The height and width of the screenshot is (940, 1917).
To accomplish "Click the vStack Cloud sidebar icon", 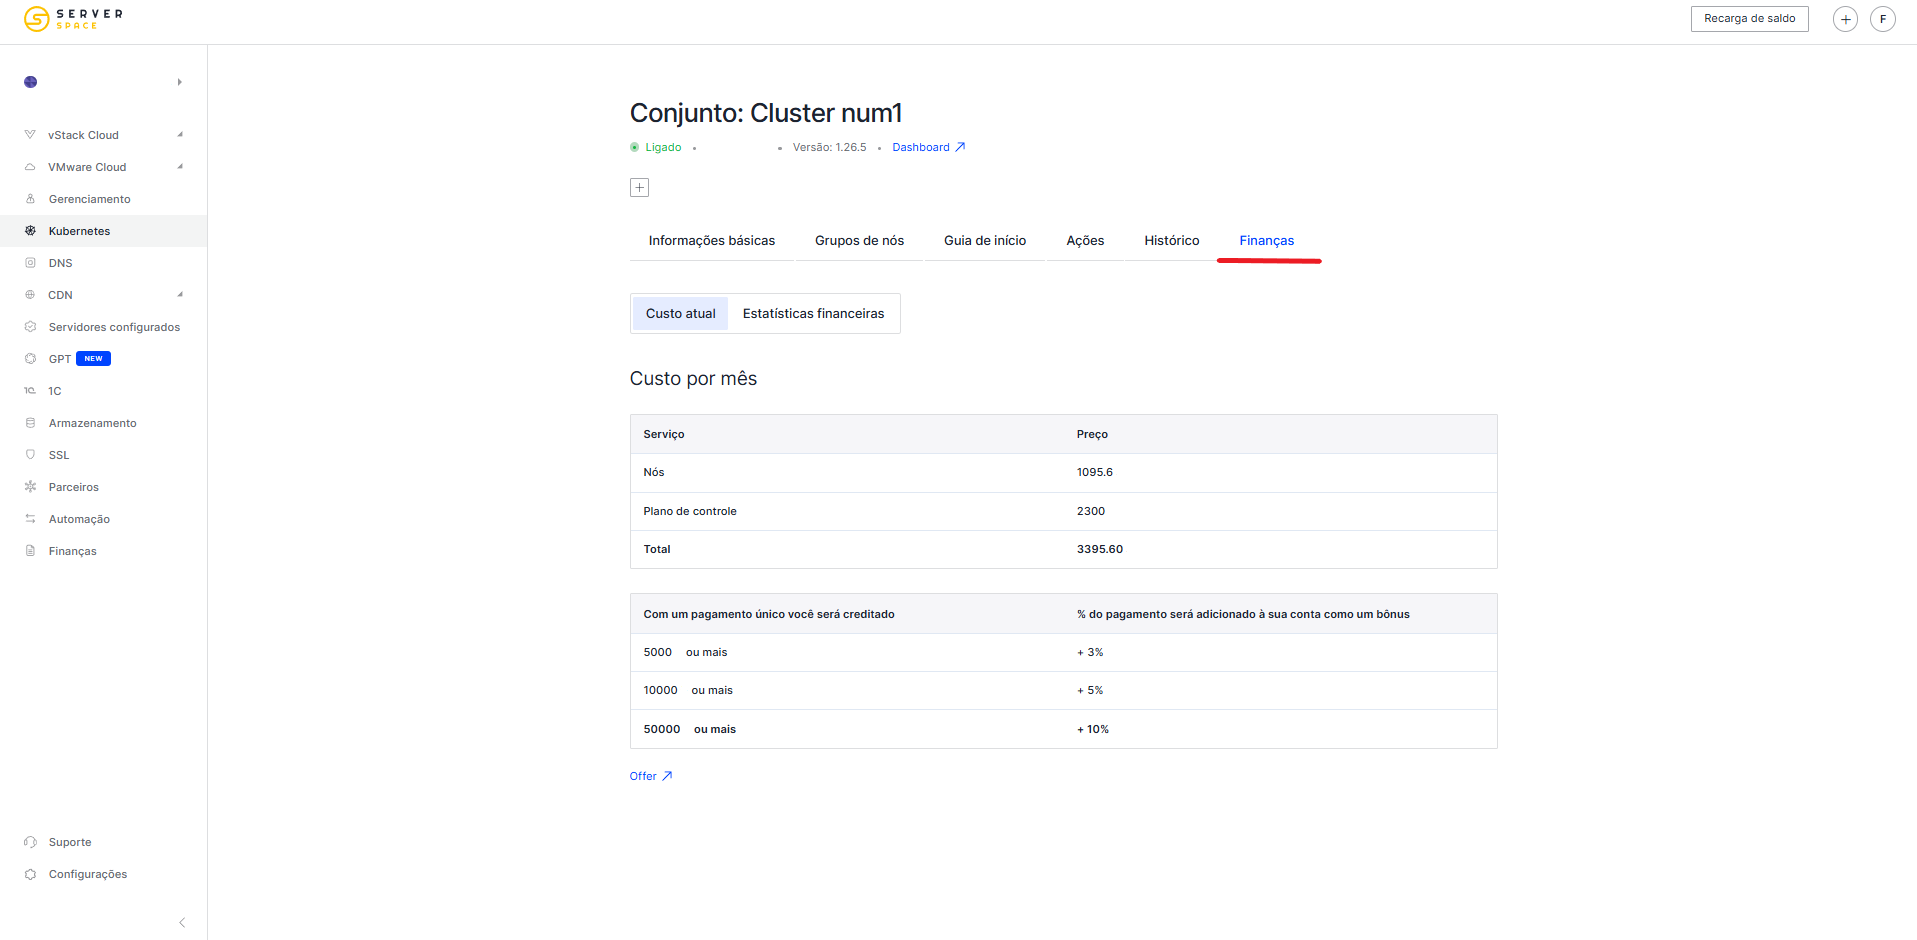I will pos(30,135).
